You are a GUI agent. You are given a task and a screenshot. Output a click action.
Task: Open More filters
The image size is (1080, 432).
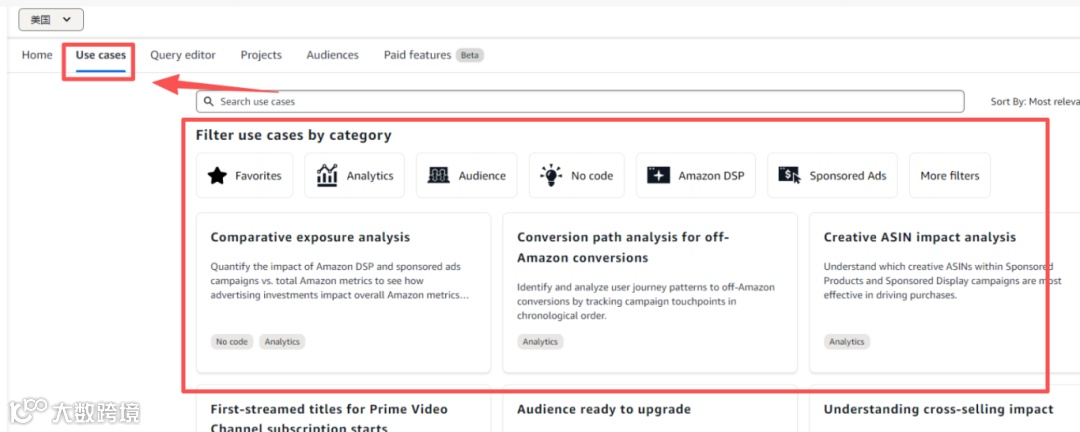coord(950,176)
